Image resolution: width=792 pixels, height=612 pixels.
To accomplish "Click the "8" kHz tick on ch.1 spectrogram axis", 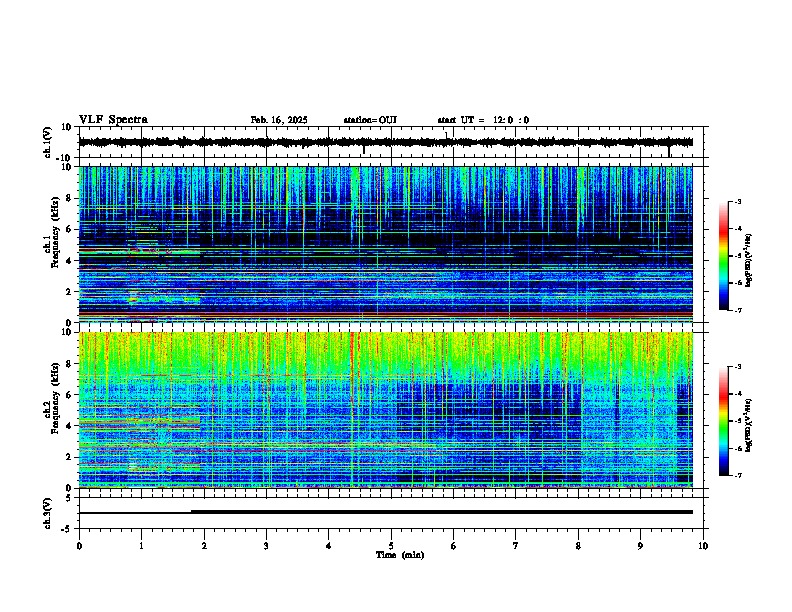I will coord(69,198).
